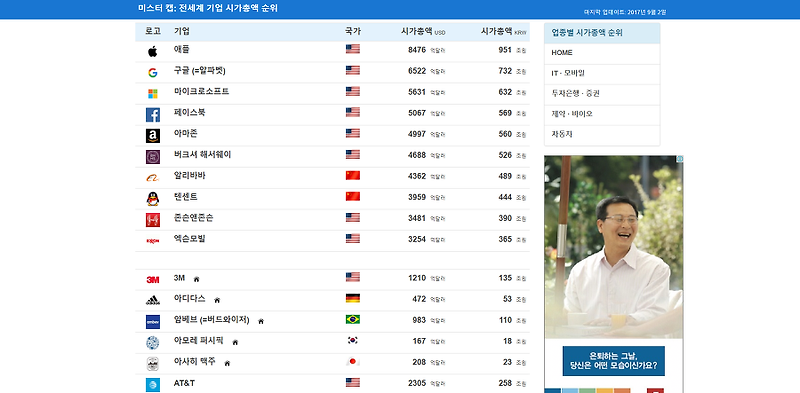Screen dimensions: 800x393
Task: Click the Google logo icon
Action: 153,72
